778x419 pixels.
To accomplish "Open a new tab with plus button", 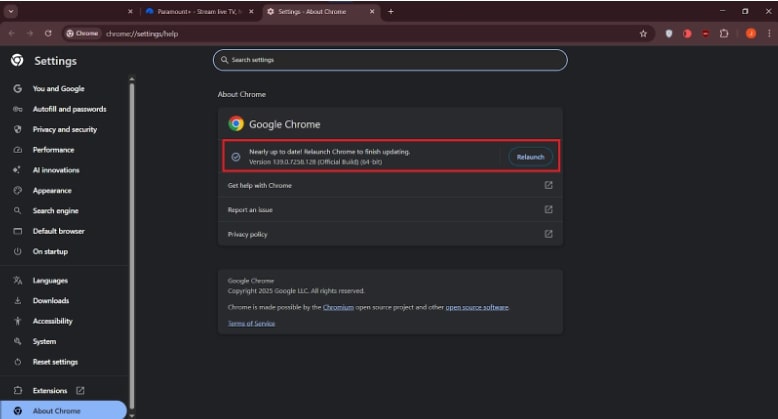I will pos(390,11).
